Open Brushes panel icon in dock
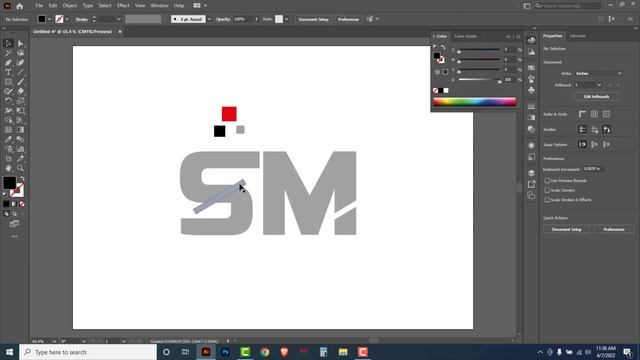 coord(531,79)
